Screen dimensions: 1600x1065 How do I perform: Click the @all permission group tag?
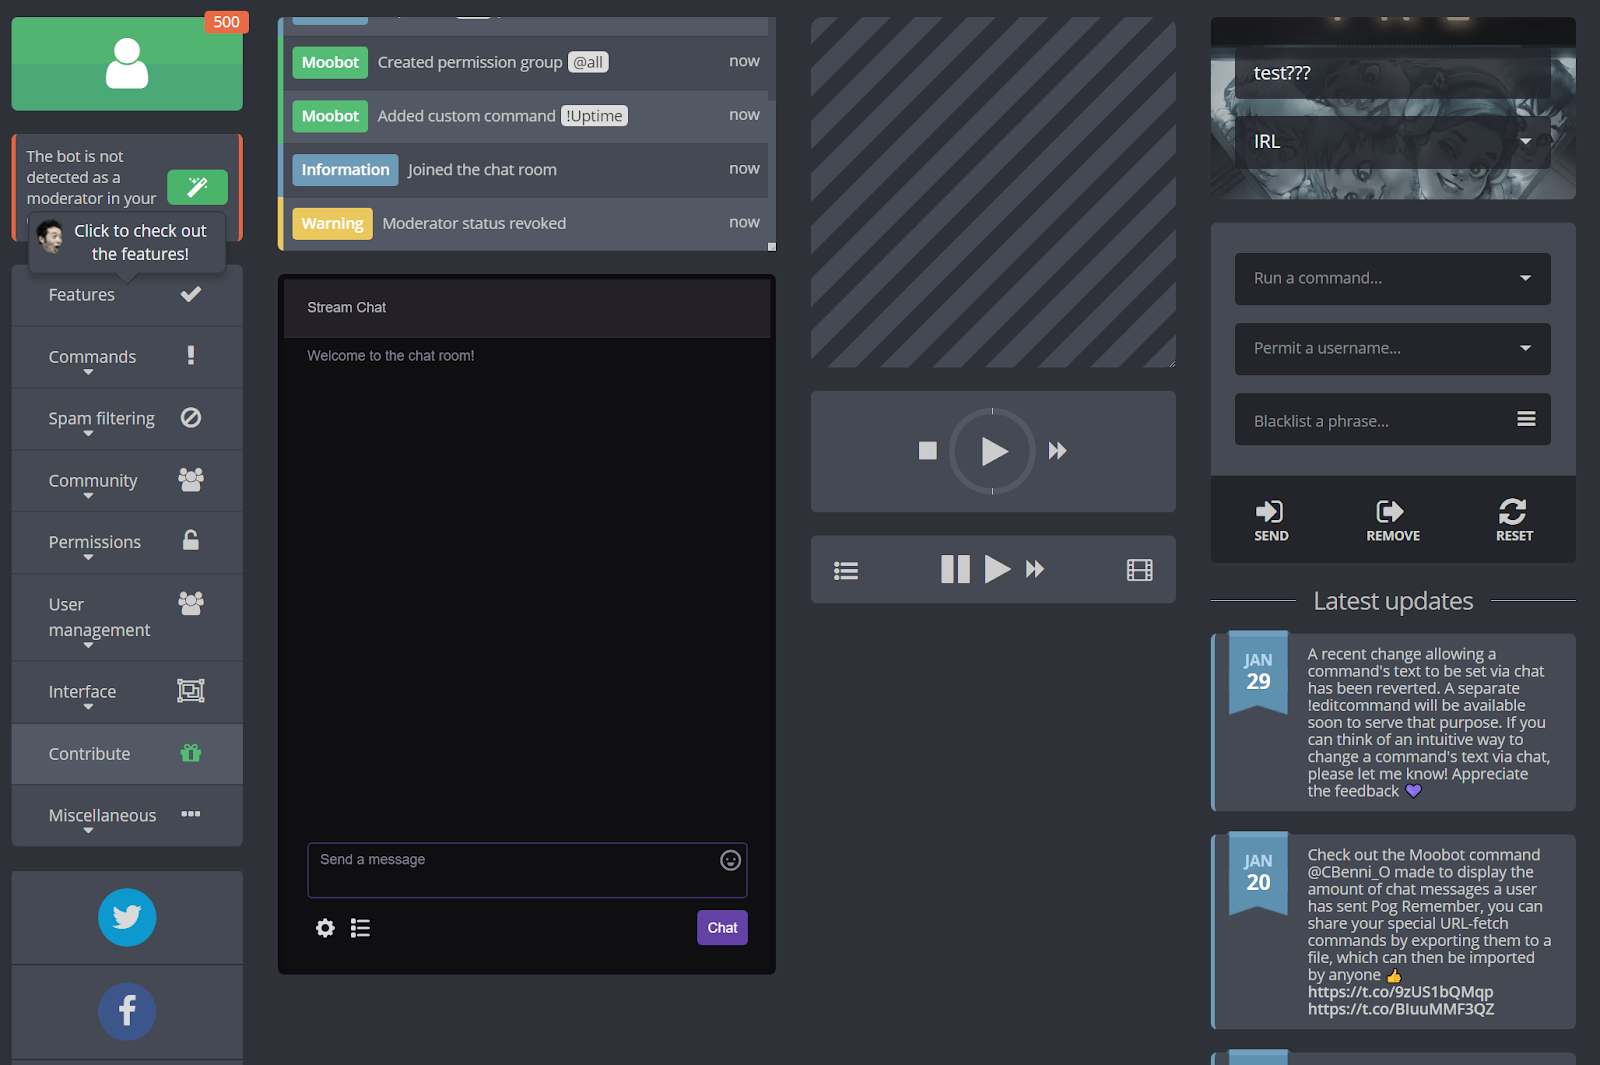588,62
